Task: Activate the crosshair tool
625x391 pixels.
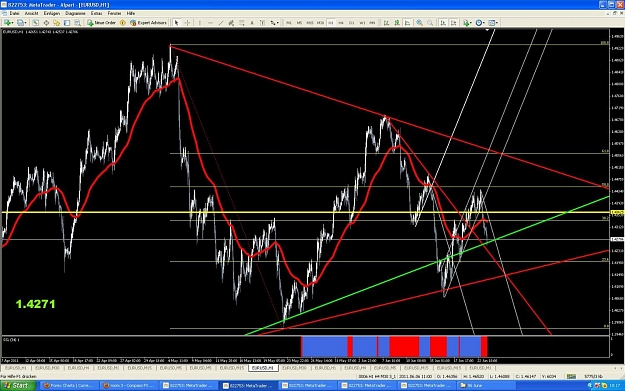Action: 187,23
